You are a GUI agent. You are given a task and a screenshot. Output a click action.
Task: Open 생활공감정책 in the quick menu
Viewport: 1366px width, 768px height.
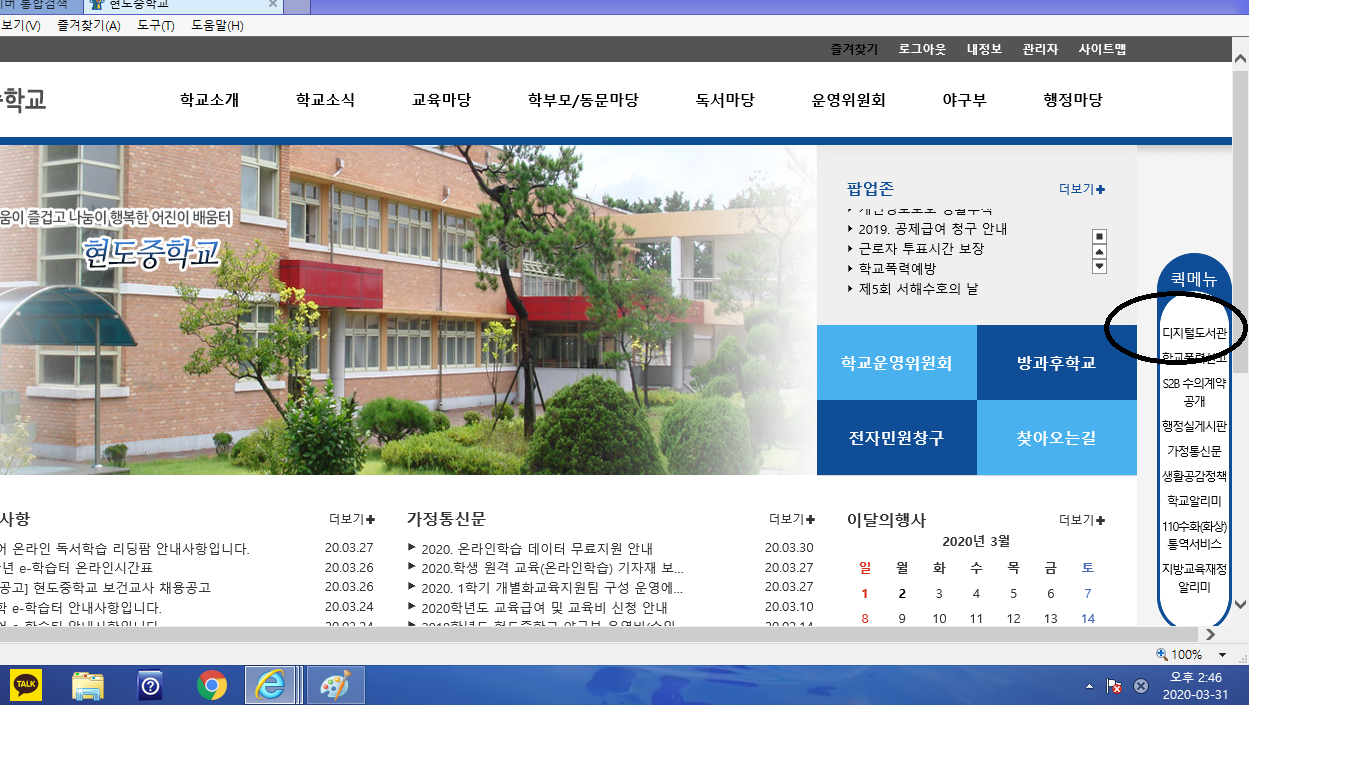pyautogui.click(x=1194, y=476)
